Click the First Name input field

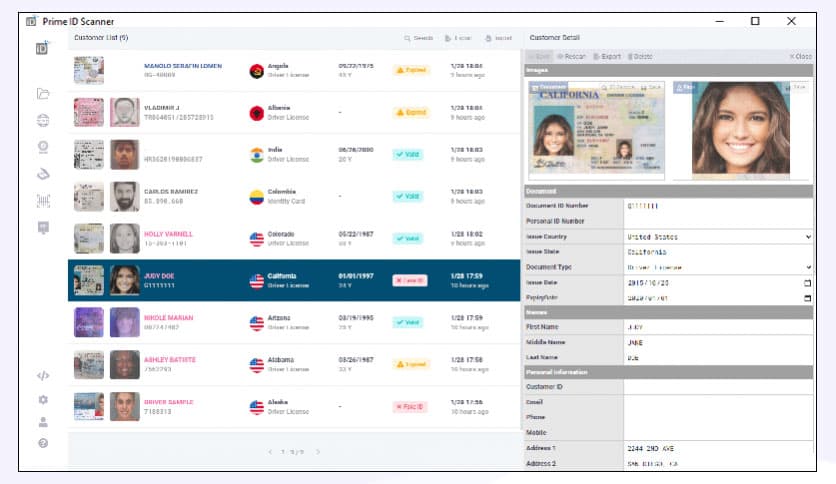click(717, 326)
